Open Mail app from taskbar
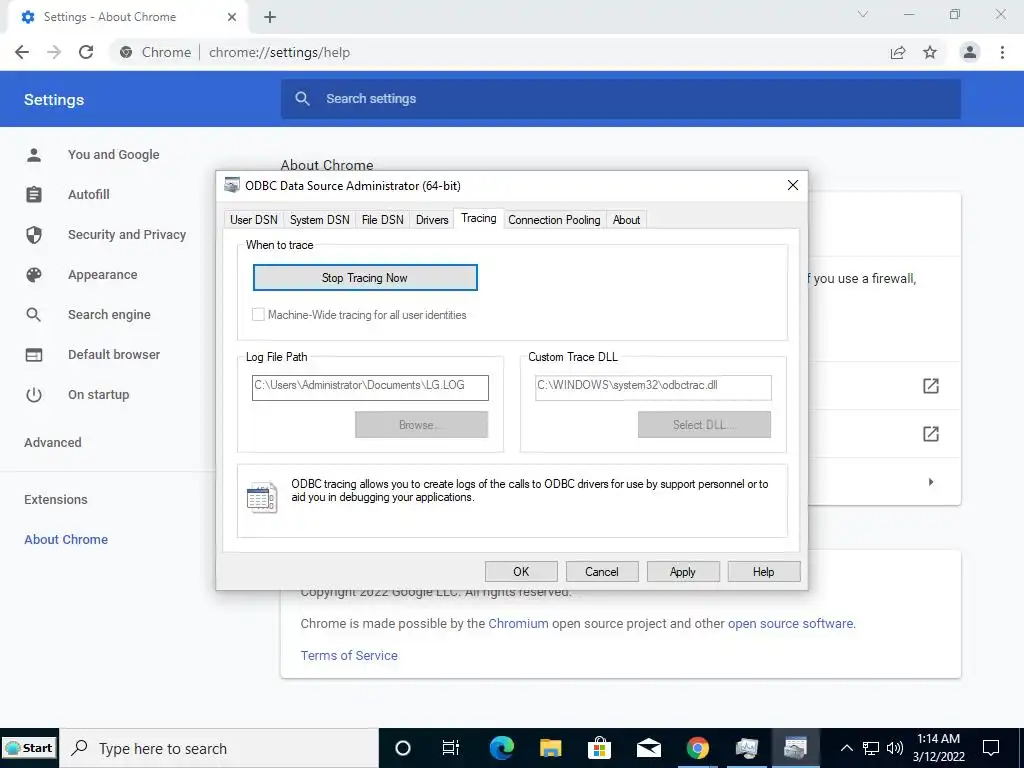The image size is (1024, 768). (x=648, y=748)
